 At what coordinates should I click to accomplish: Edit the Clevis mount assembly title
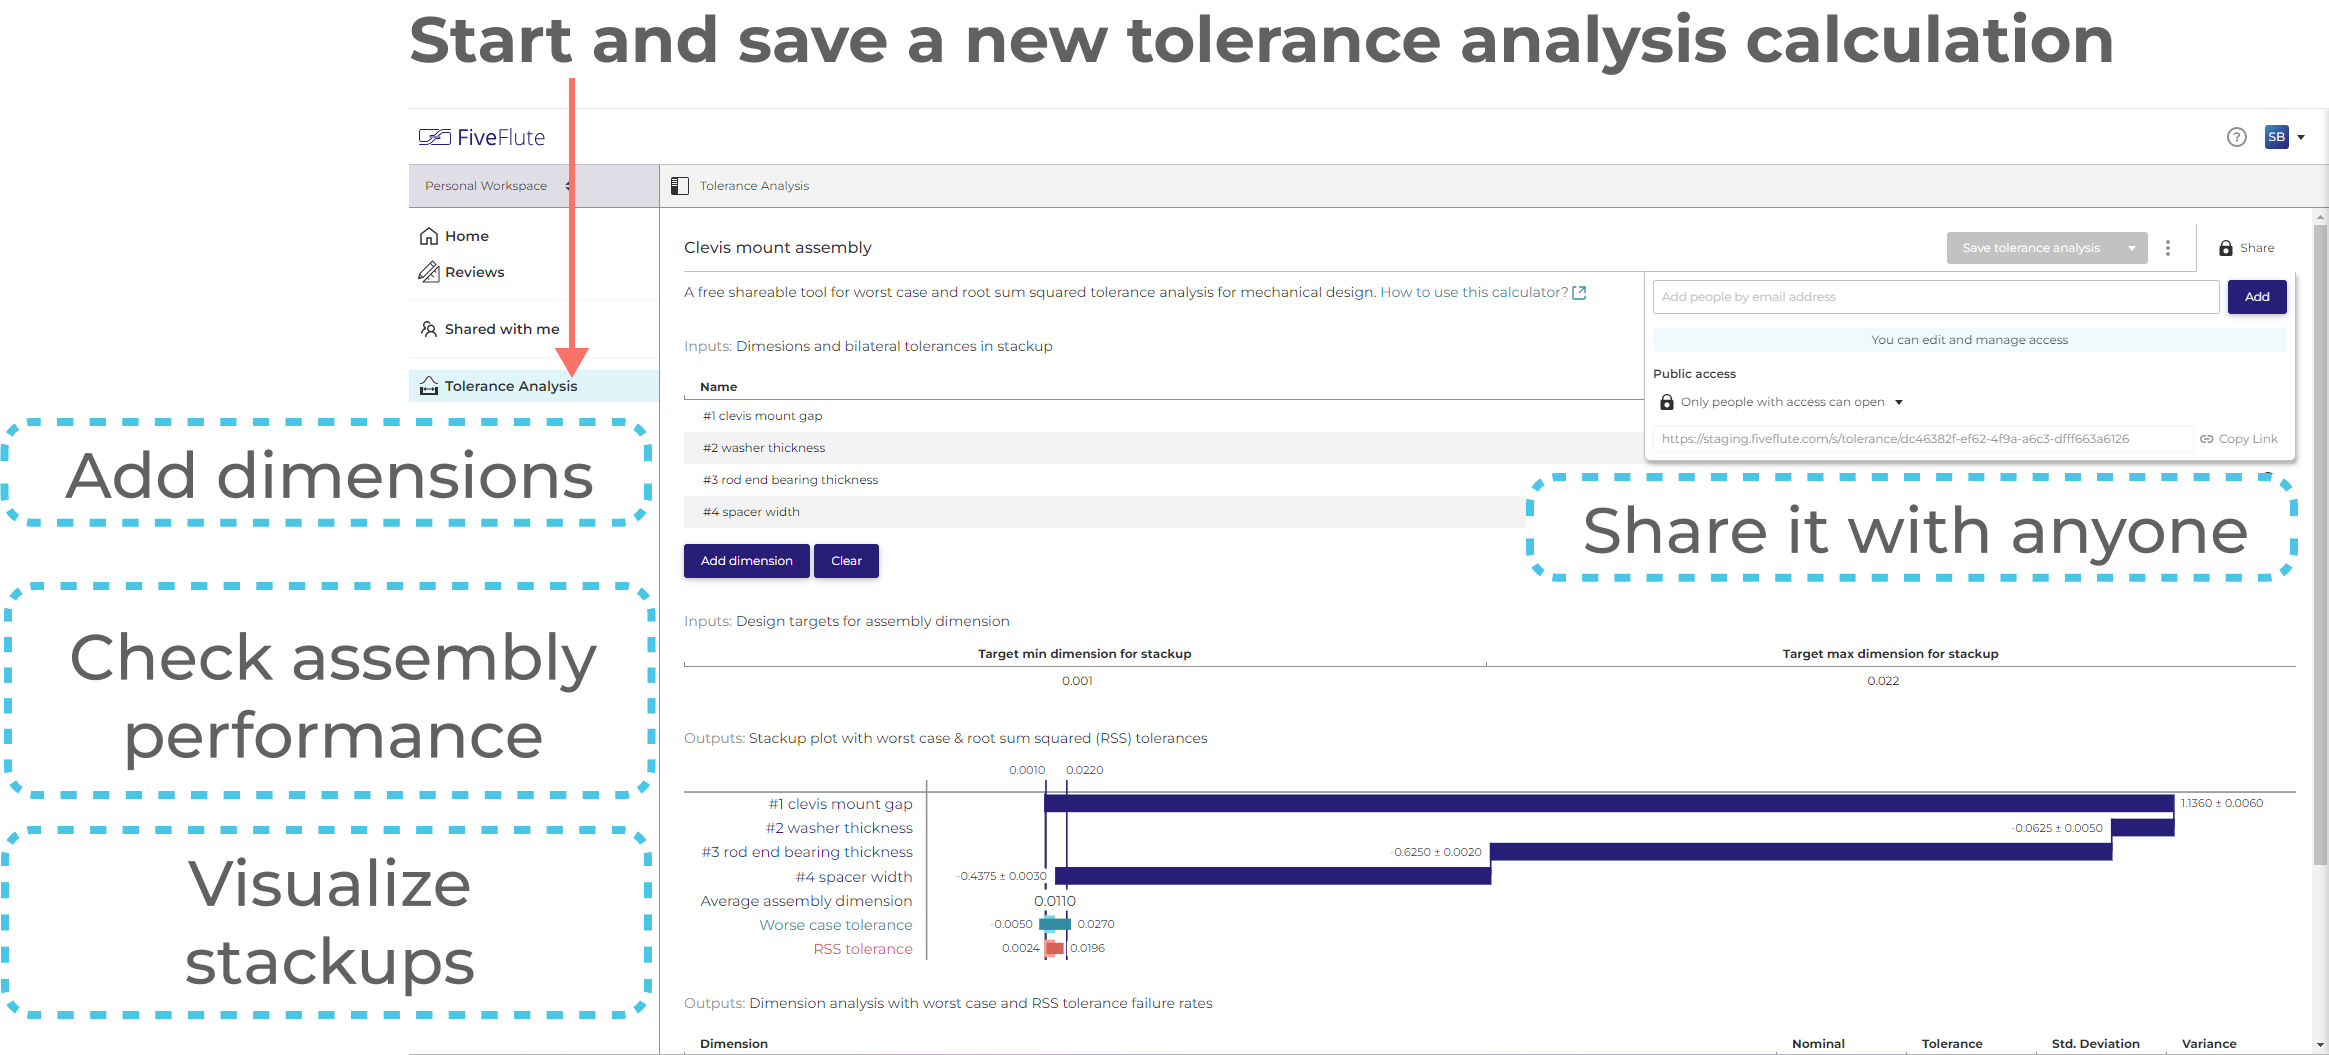pos(778,248)
